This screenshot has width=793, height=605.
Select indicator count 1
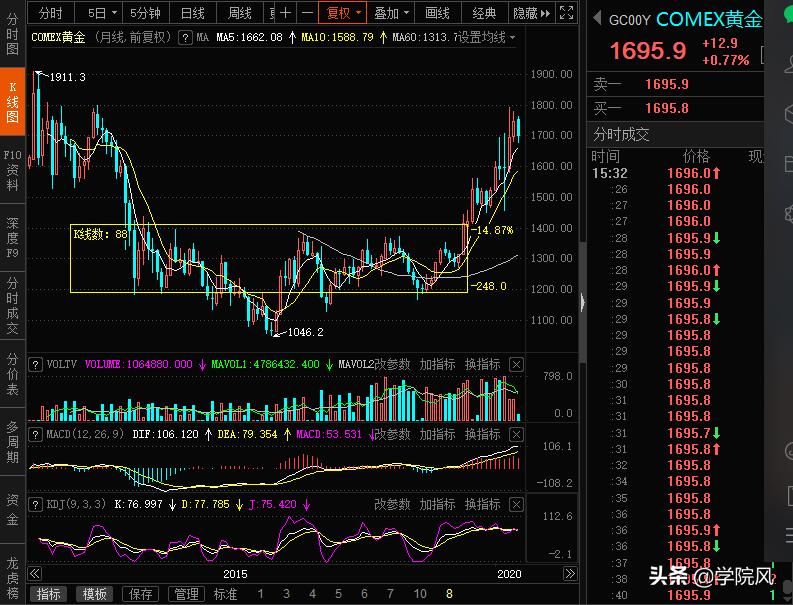click(260, 594)
